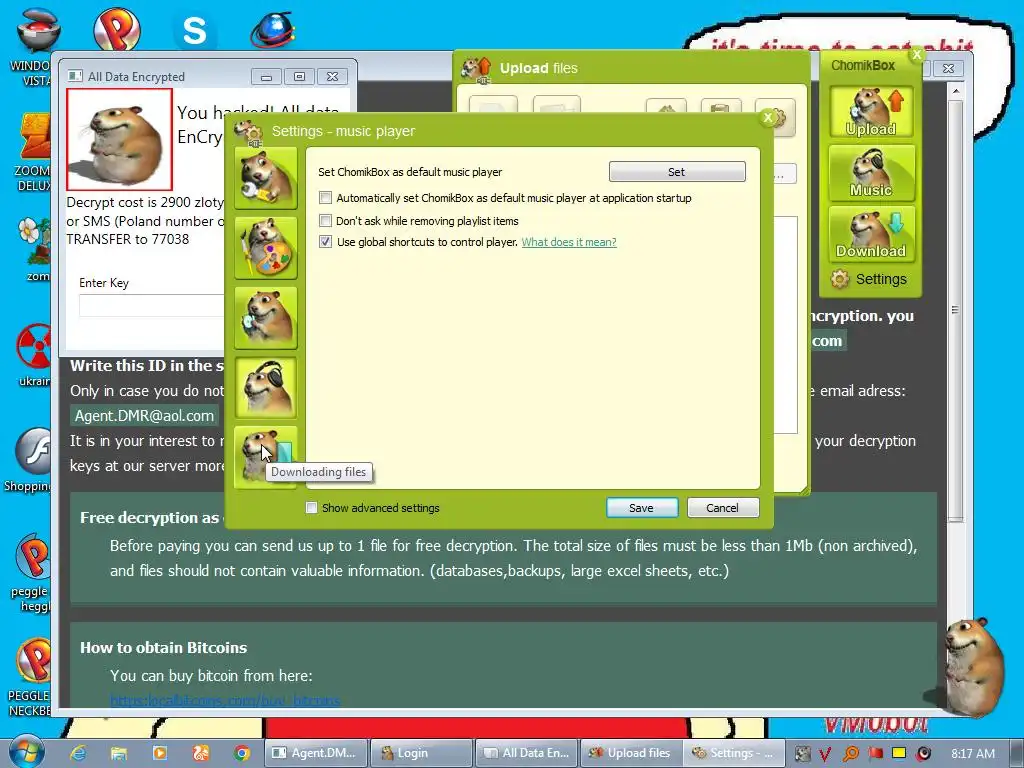The width and height of the screenshot is (1024, 768).
Task: Open the orange UC Browser taskbar icon
Action: tap(200, 753)
